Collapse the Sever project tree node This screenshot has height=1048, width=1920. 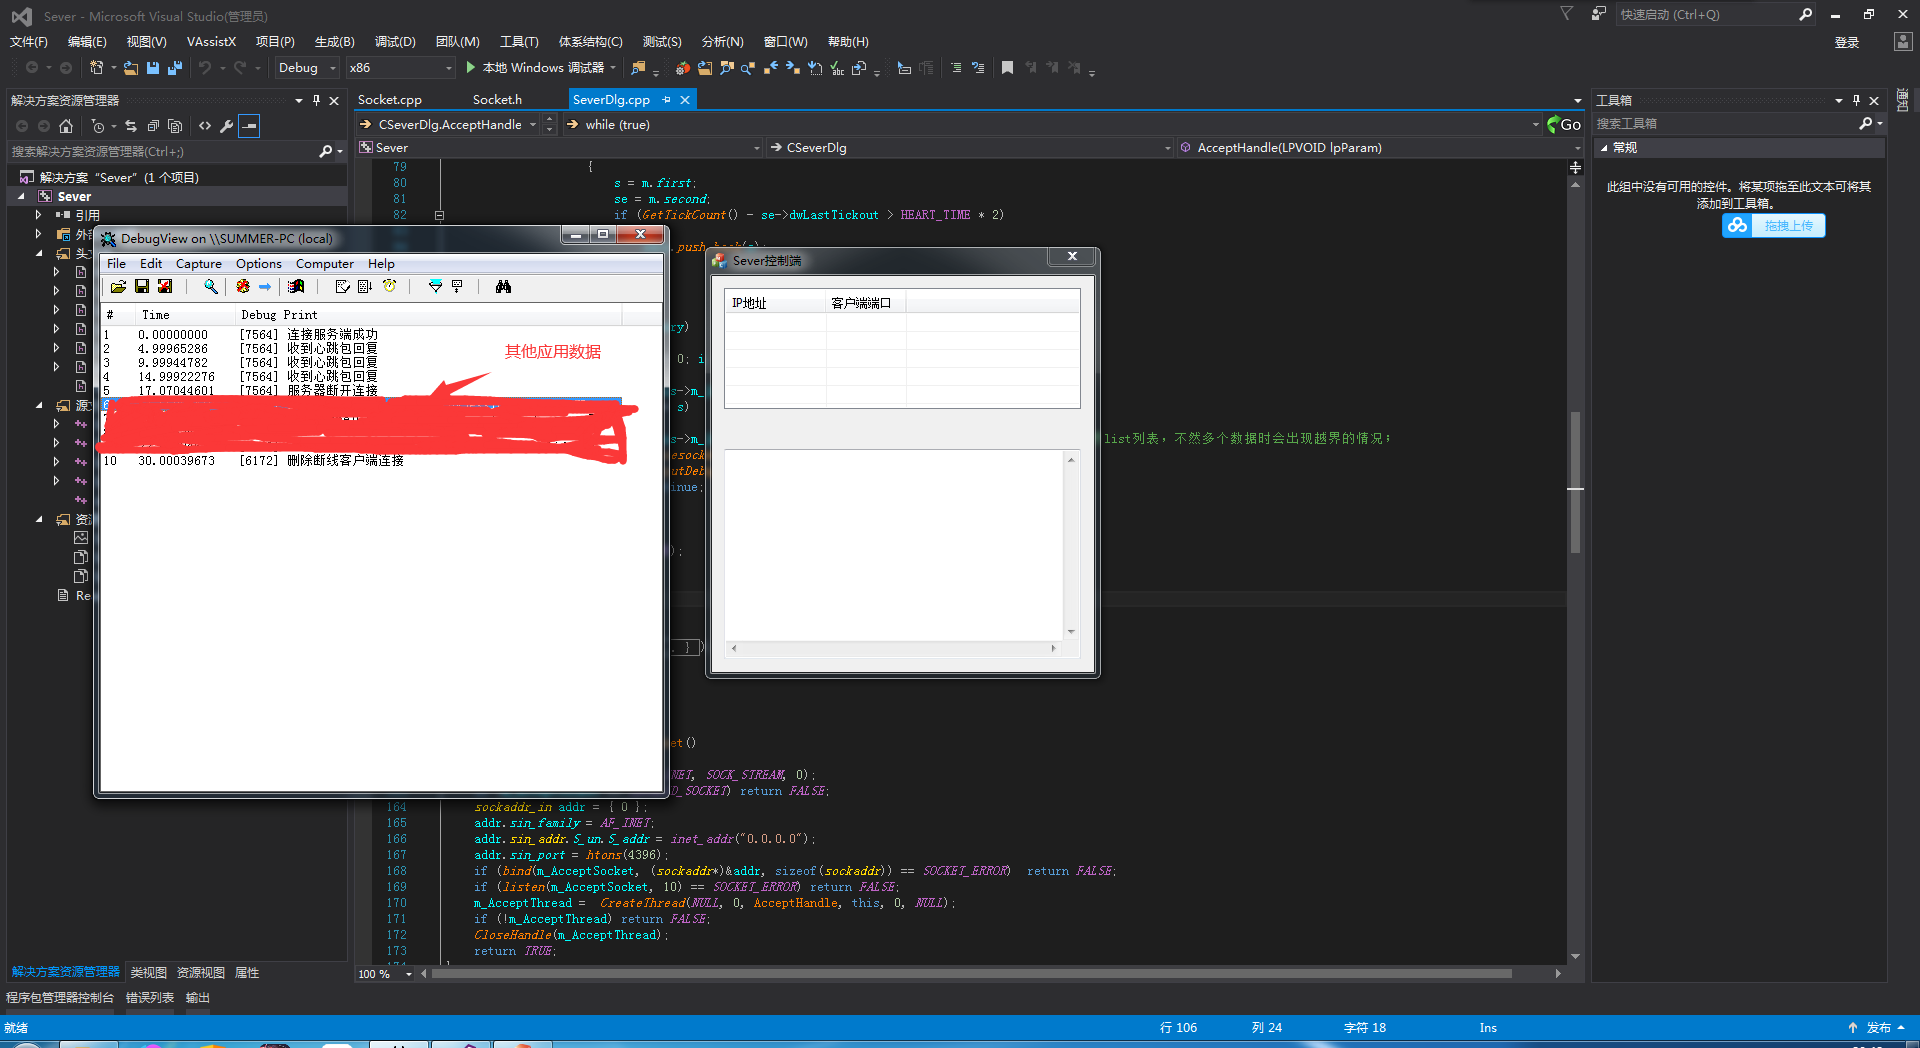[x=21, y=197]
